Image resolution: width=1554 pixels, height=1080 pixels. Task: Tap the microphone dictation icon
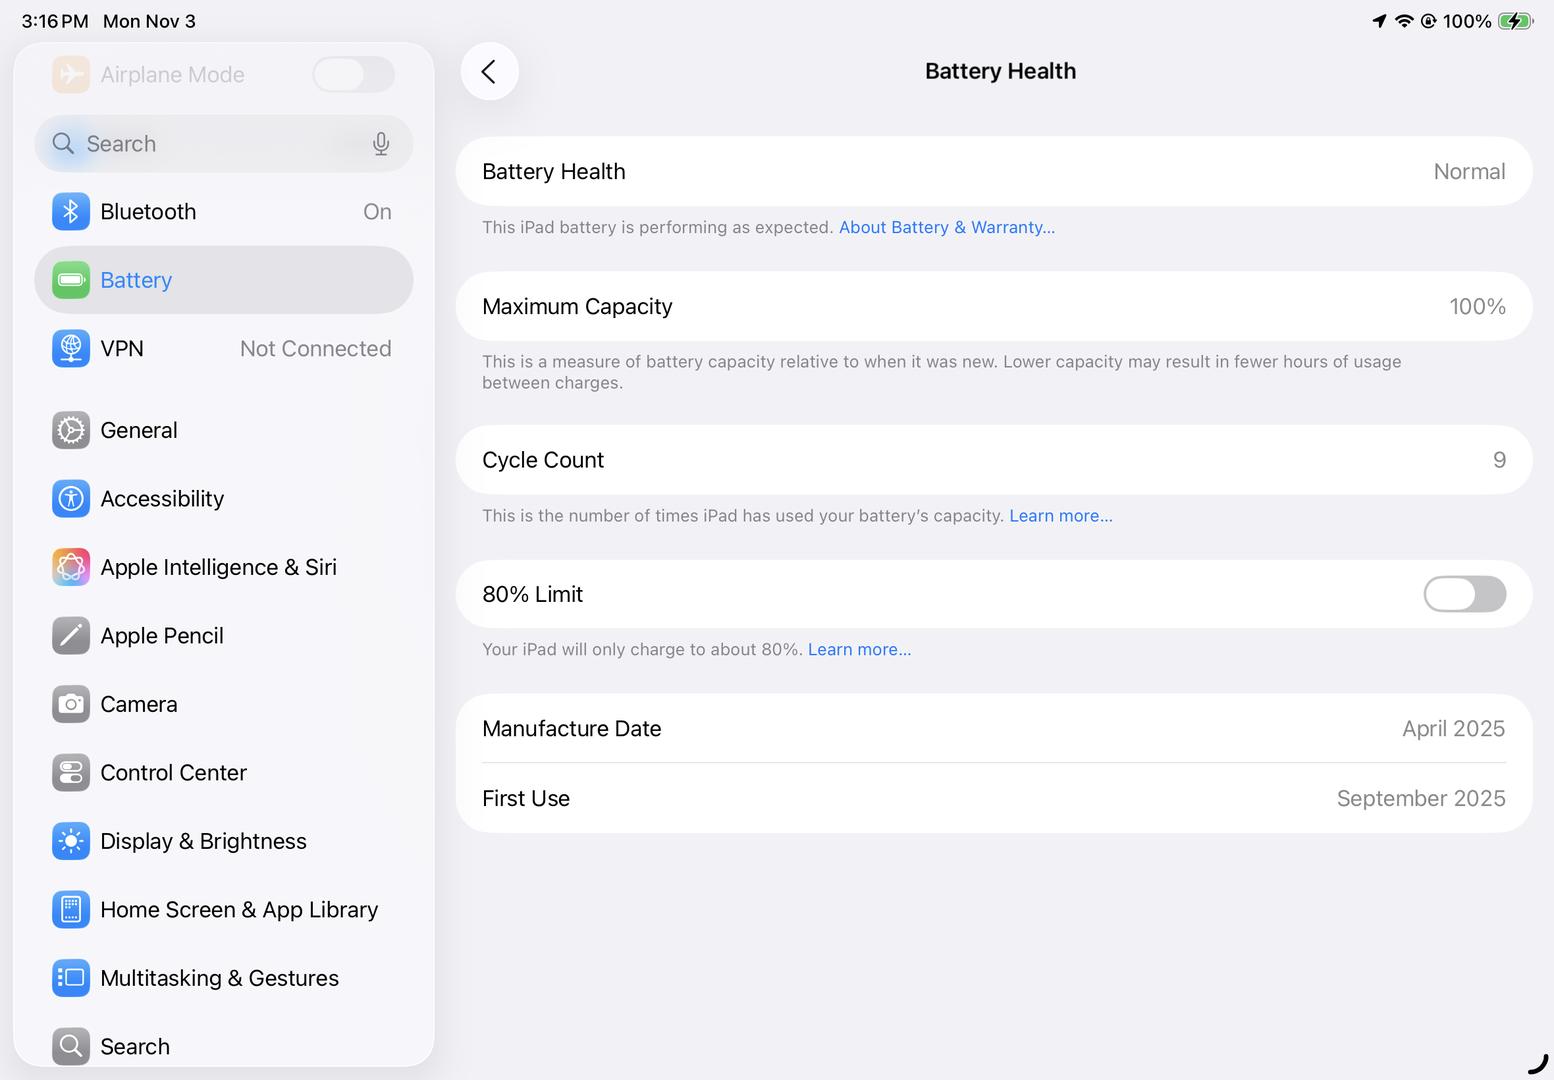click(x=381, y=144)
